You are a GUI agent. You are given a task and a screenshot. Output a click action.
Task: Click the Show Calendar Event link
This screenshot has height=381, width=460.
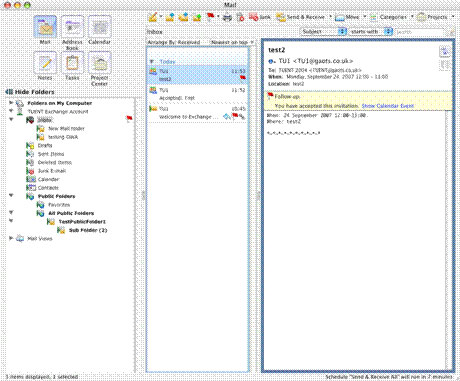click(388, 106)
